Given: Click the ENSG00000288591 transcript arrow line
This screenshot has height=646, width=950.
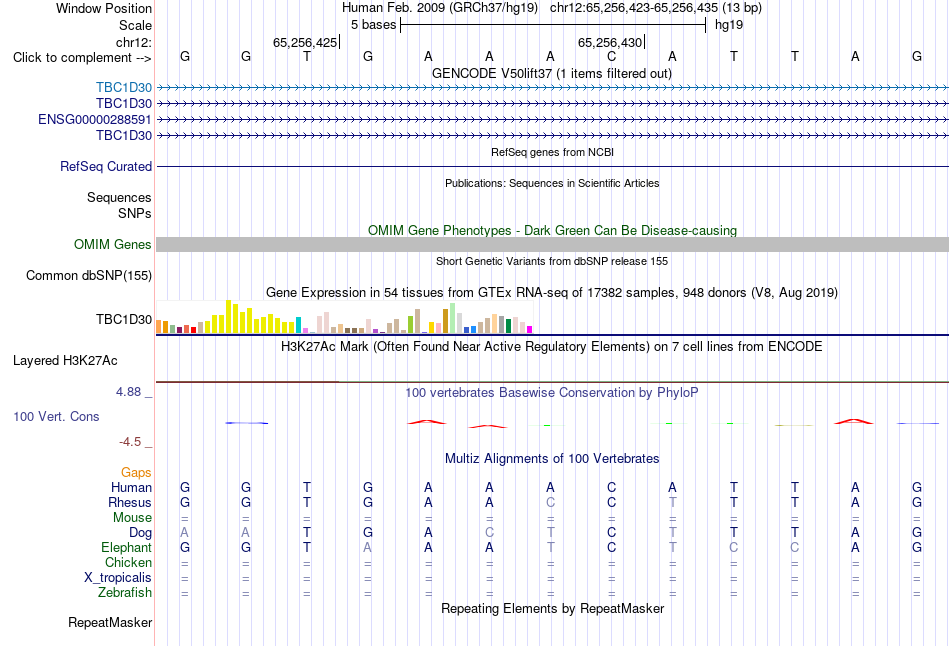Looking at the screenshot, I should tap(552, 119).
